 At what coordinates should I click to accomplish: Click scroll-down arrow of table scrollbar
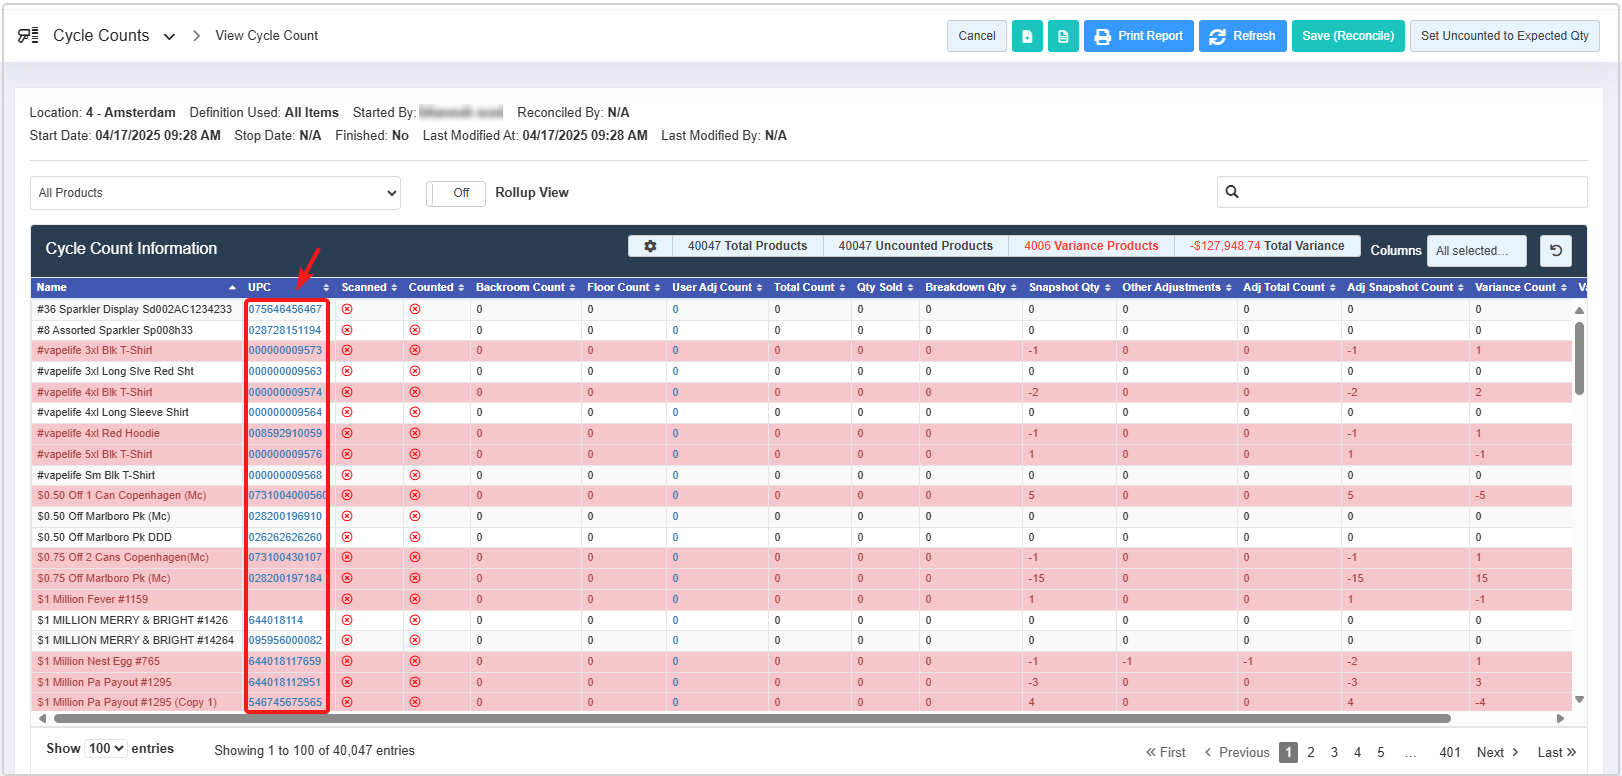click(x=1579, y=700)
